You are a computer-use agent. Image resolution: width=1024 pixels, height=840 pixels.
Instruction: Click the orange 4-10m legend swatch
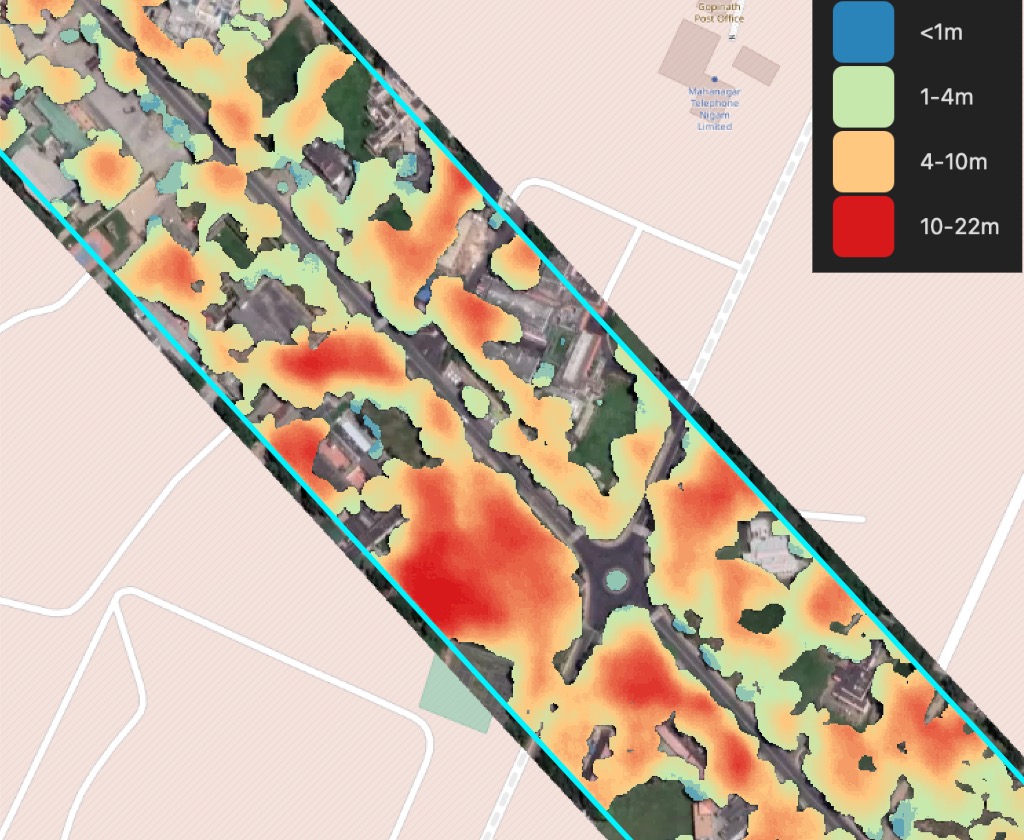click(863, 161)
